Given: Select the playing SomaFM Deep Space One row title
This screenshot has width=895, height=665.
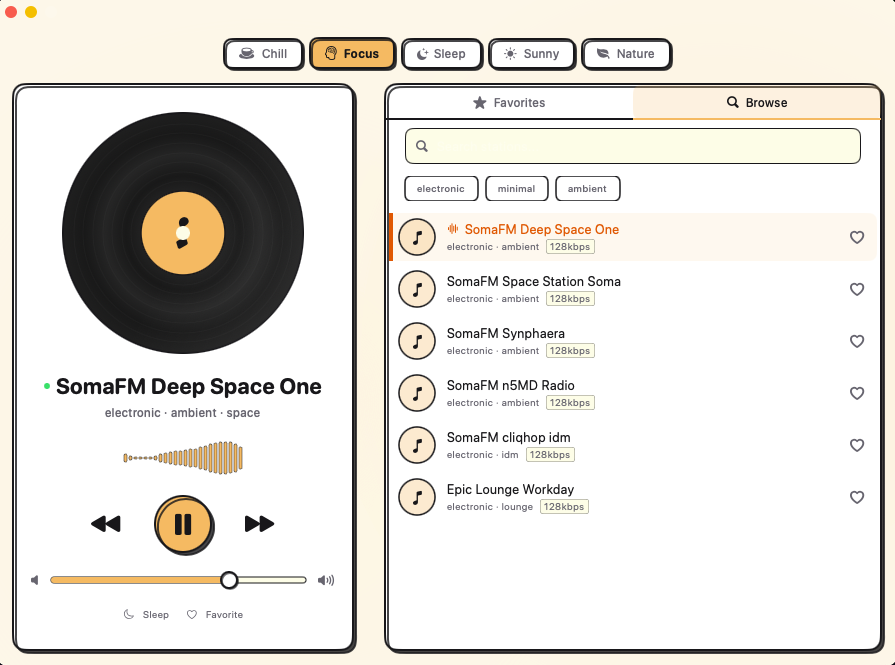Looking at the screenshot, I should [542, 229].
